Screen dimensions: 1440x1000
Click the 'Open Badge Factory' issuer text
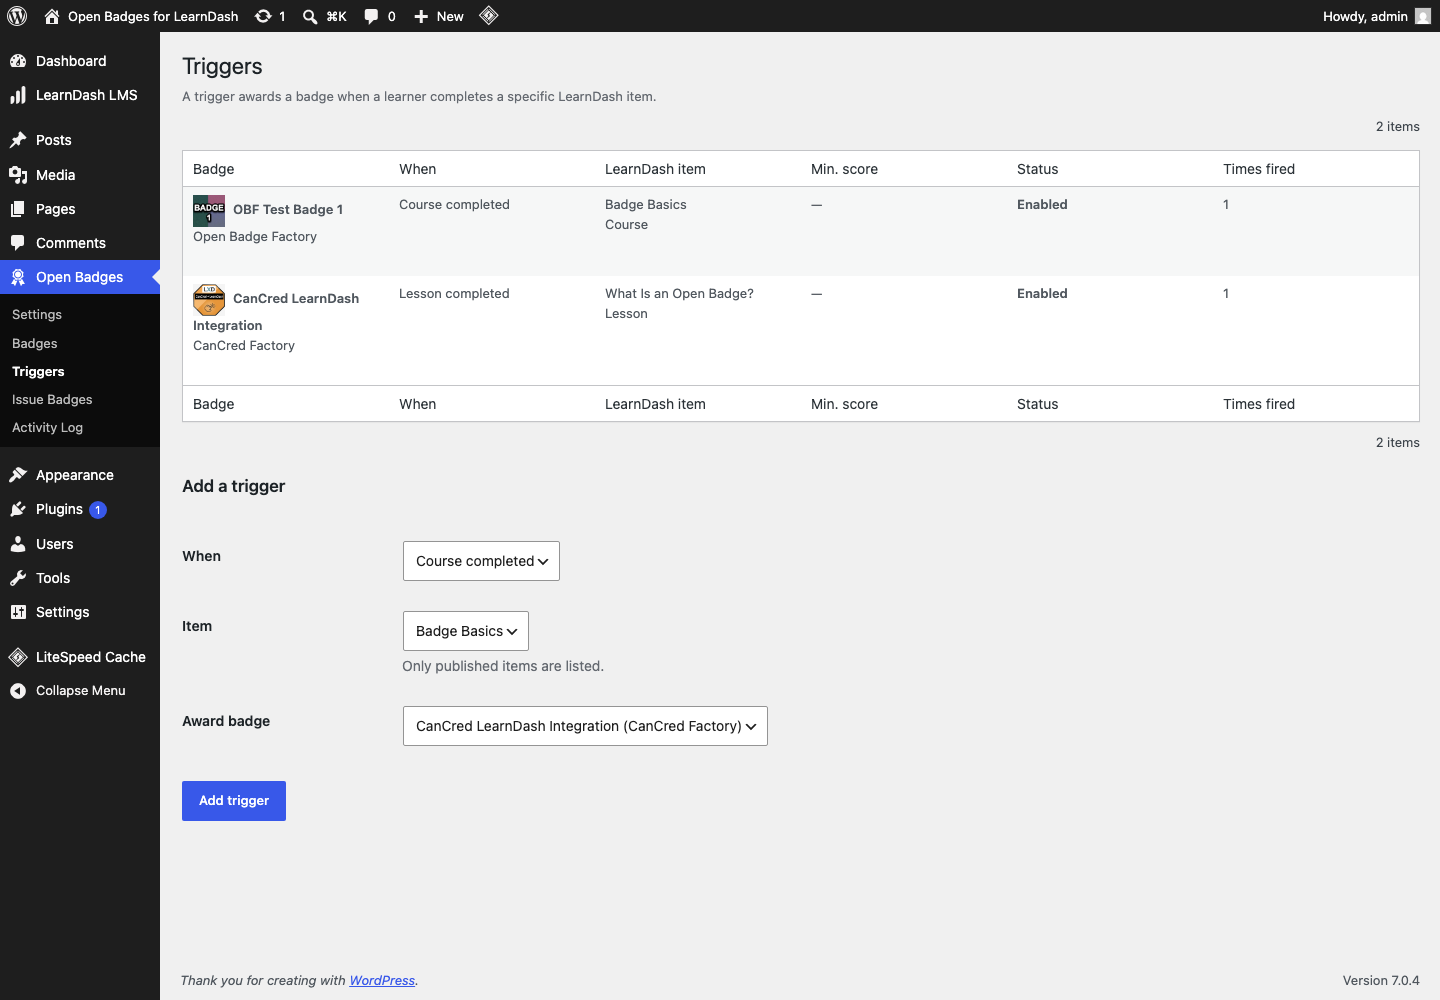255,237
